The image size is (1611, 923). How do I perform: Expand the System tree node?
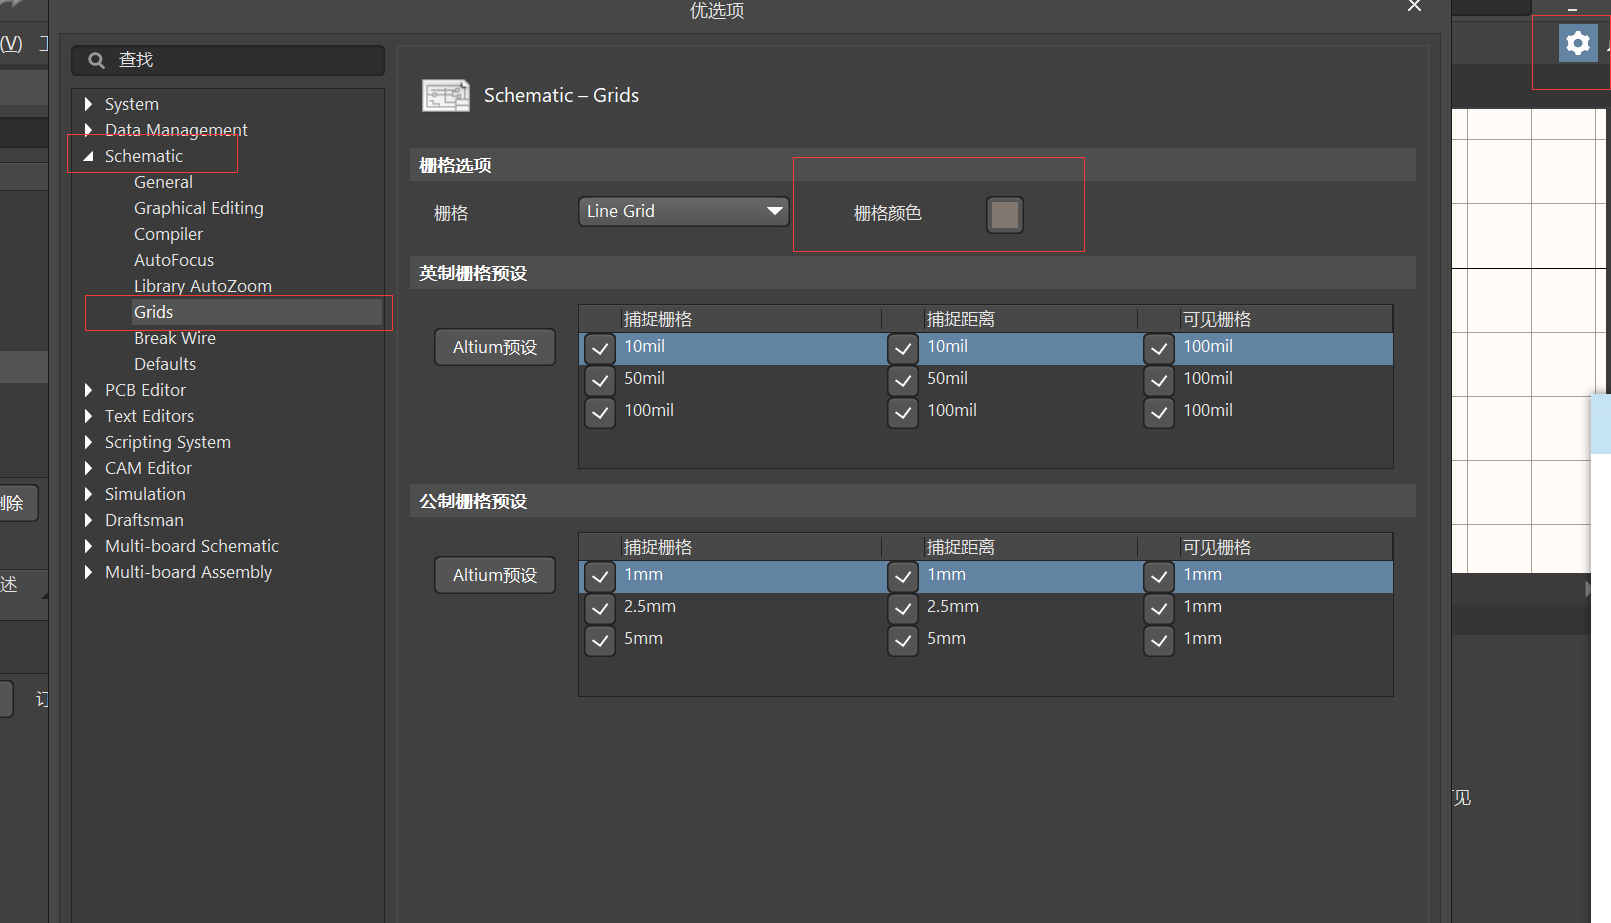click(88, 104)
